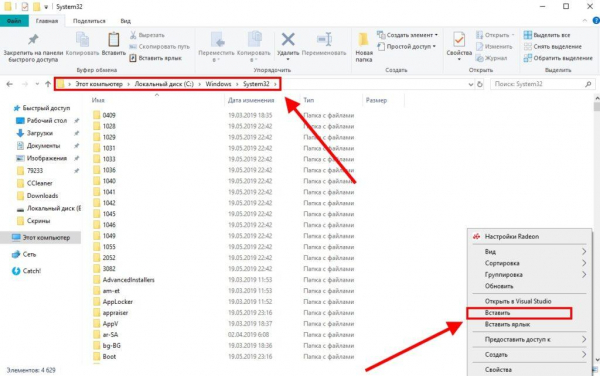Open Создать элемент dropdown

point(408,35)
